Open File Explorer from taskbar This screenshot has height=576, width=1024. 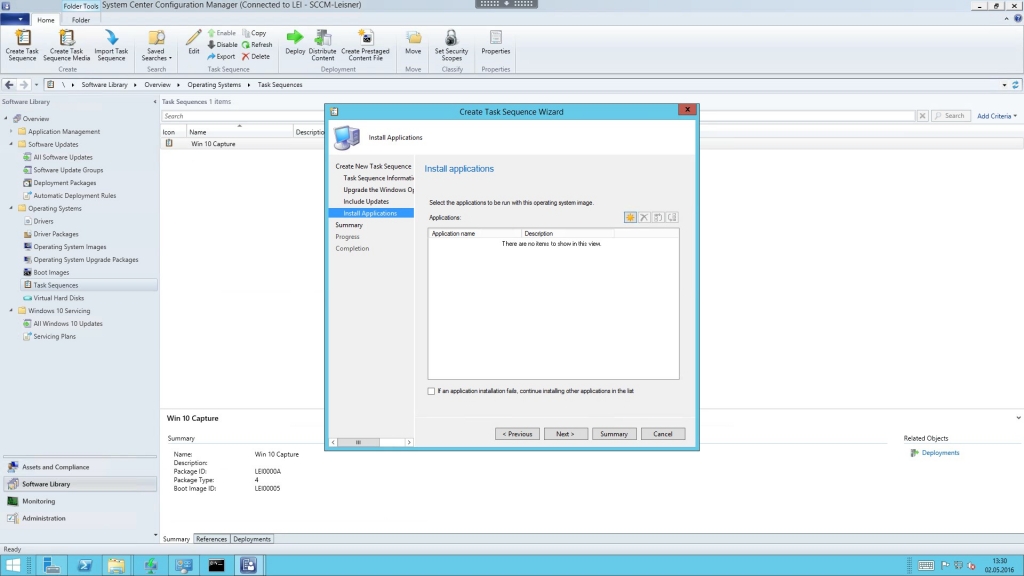pyautogui.click(x=116, y=566)
